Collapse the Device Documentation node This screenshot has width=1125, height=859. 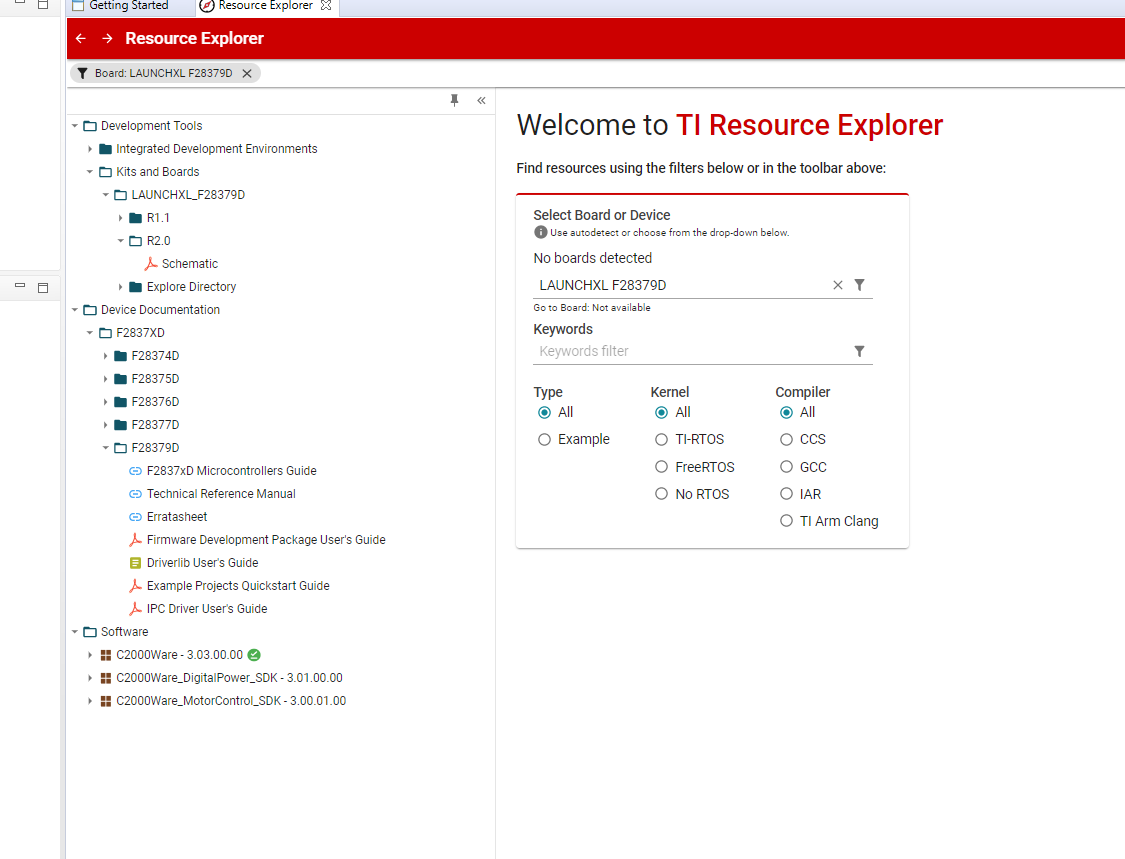coord(75,309)
